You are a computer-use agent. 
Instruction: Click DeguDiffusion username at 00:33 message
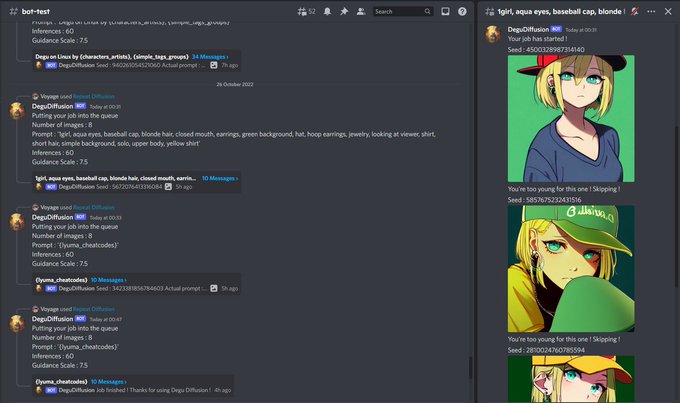[52, 217]
